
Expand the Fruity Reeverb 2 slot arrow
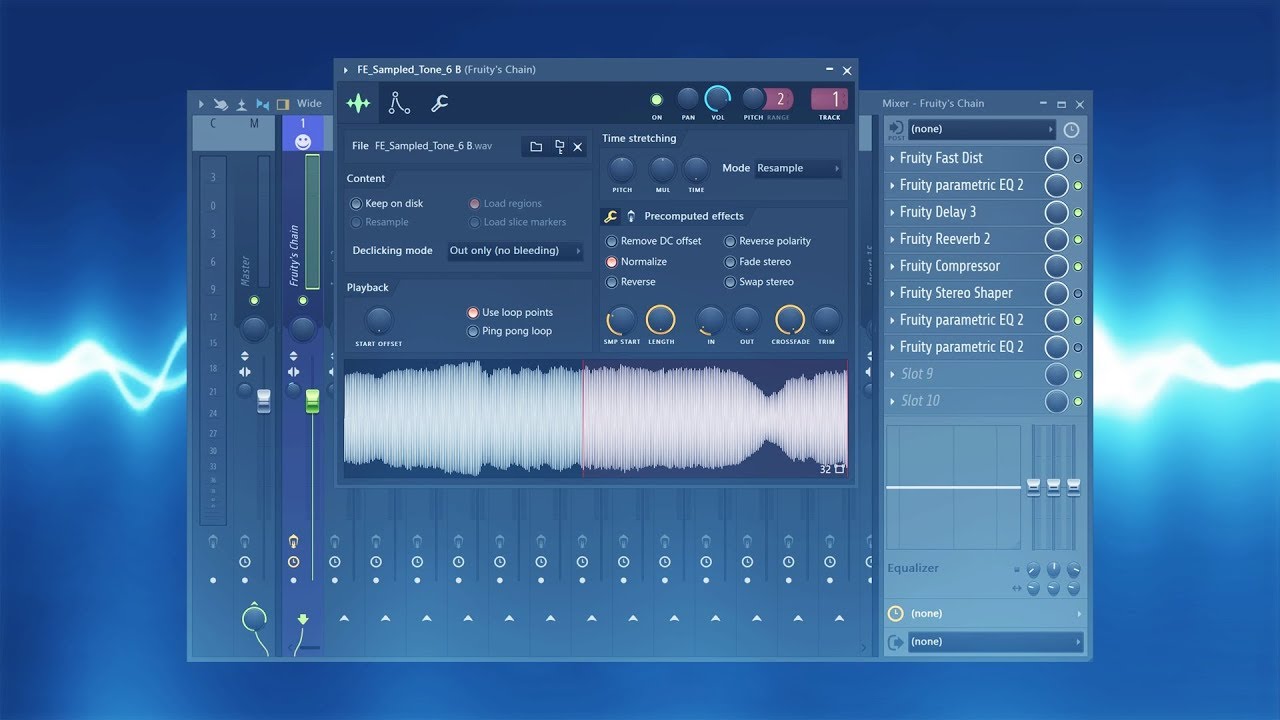pos(892,239)
